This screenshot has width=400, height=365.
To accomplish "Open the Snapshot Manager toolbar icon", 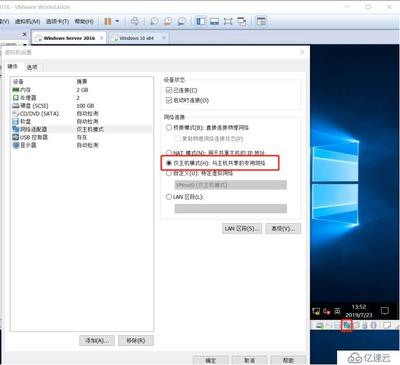I will (182, 21).
